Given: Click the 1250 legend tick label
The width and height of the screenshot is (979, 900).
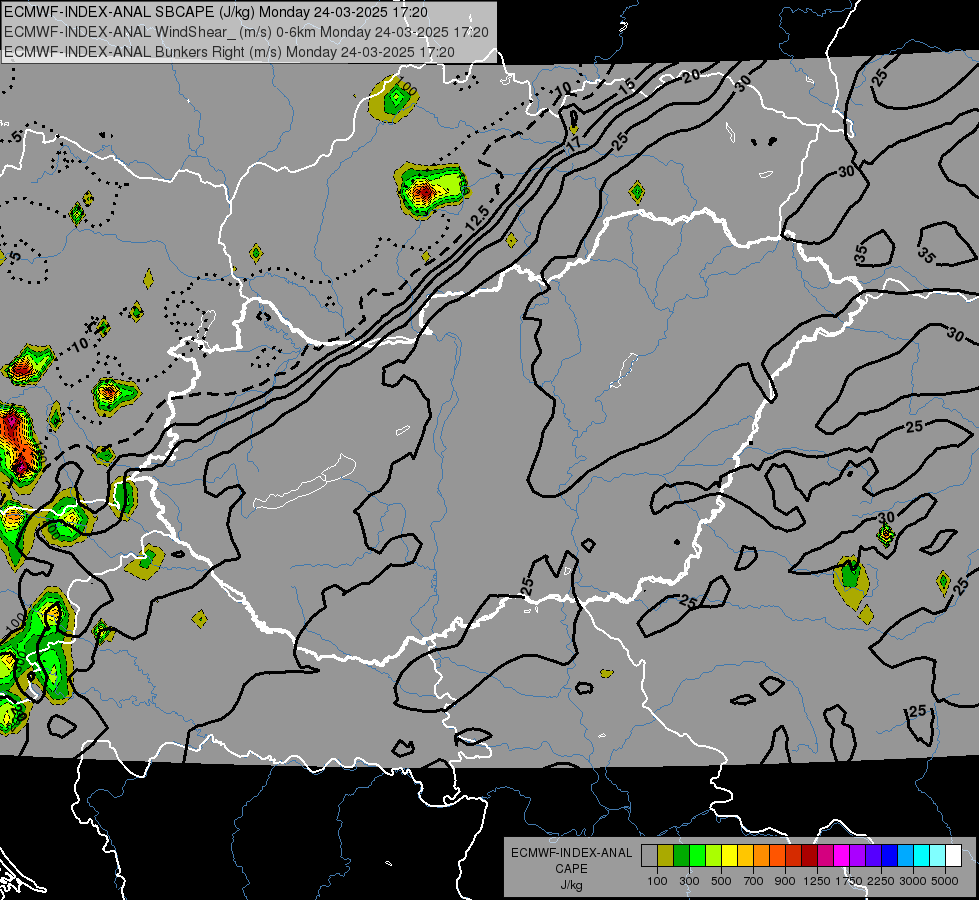Looking at the screenshot, I should point(817,881).
